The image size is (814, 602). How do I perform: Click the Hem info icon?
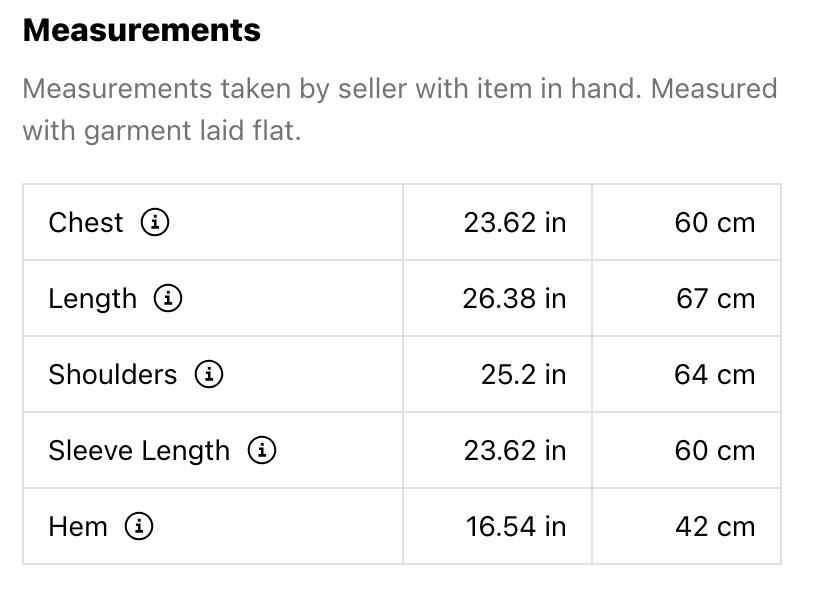tap(139, 526)
